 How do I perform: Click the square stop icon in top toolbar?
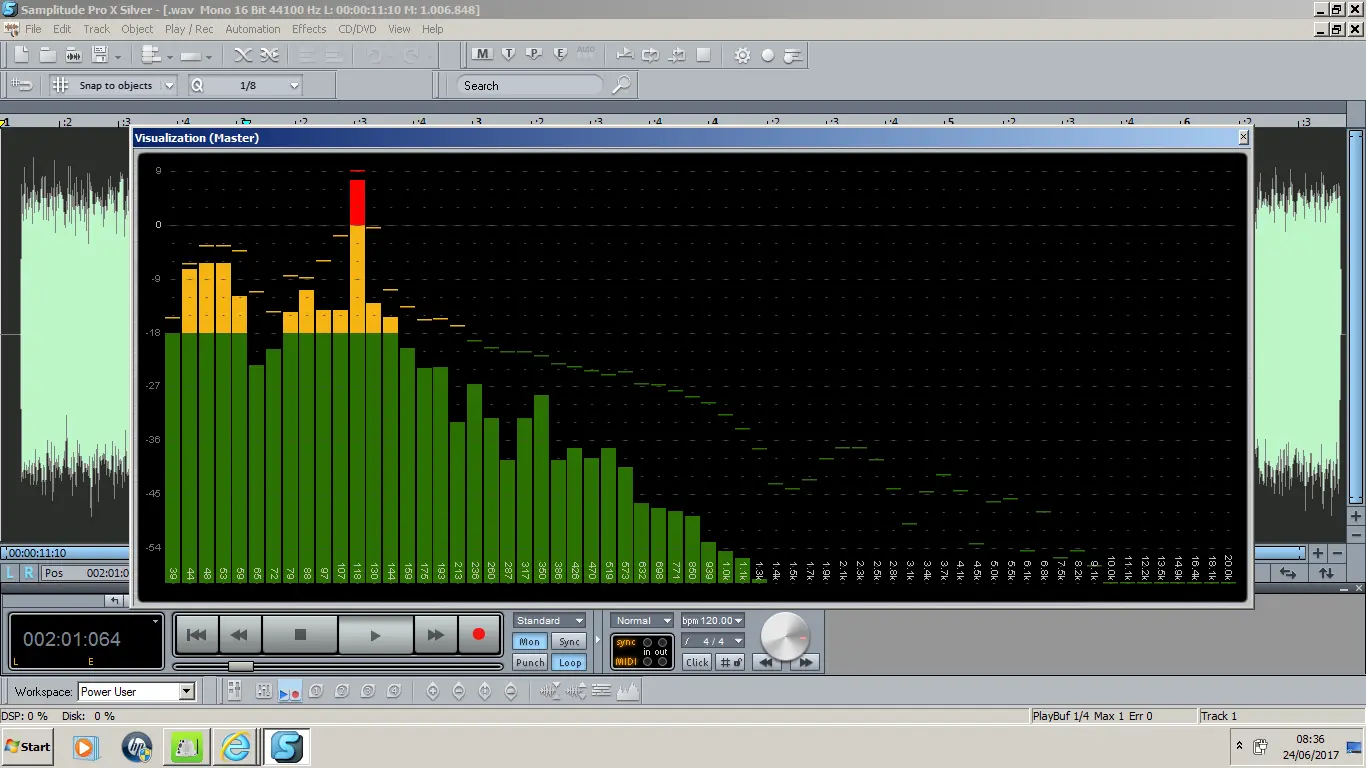(x=703, y=55)
